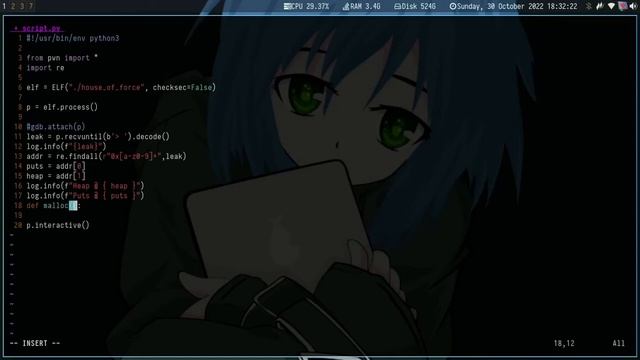This screenshot has width=640, height=360.
Task: Click the pink tray icon beside the Wi-Fi
Action: 622,6
